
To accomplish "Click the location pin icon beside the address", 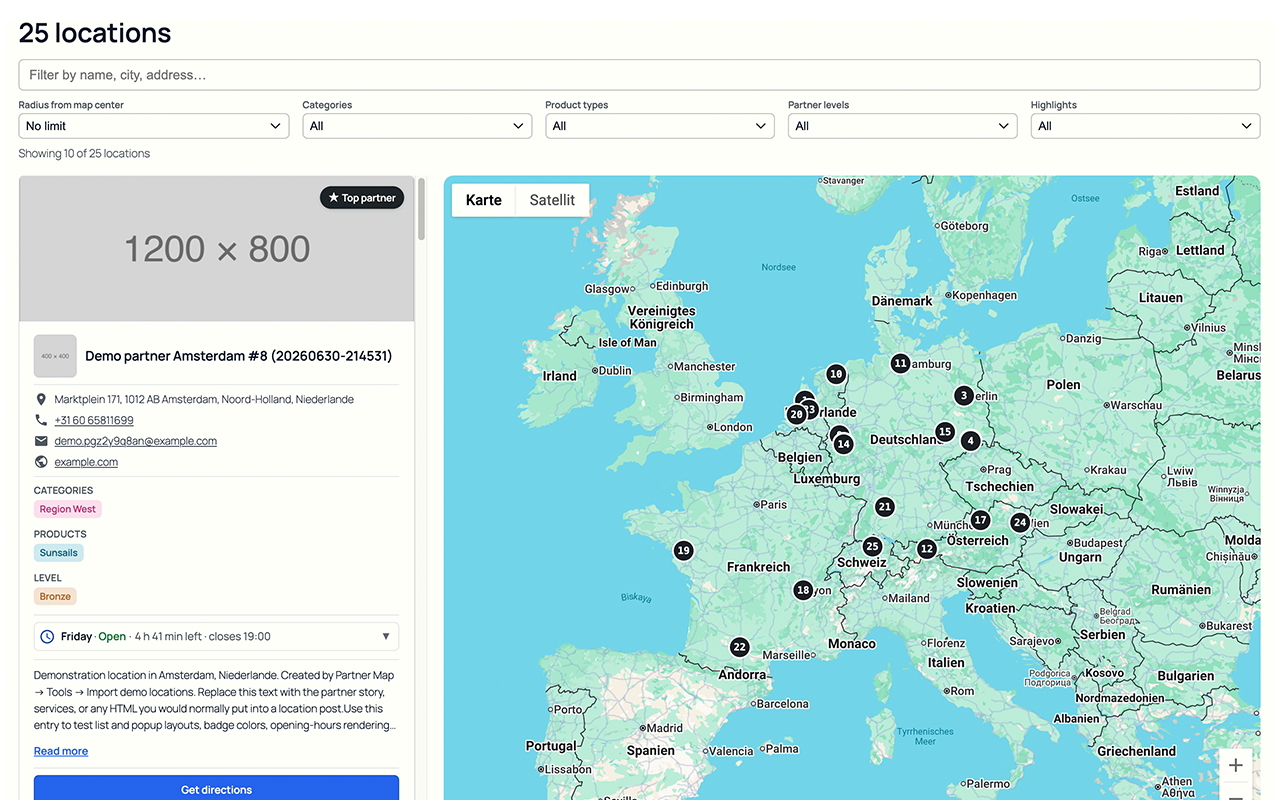I will pyautogui.click(x=41, y=399).
